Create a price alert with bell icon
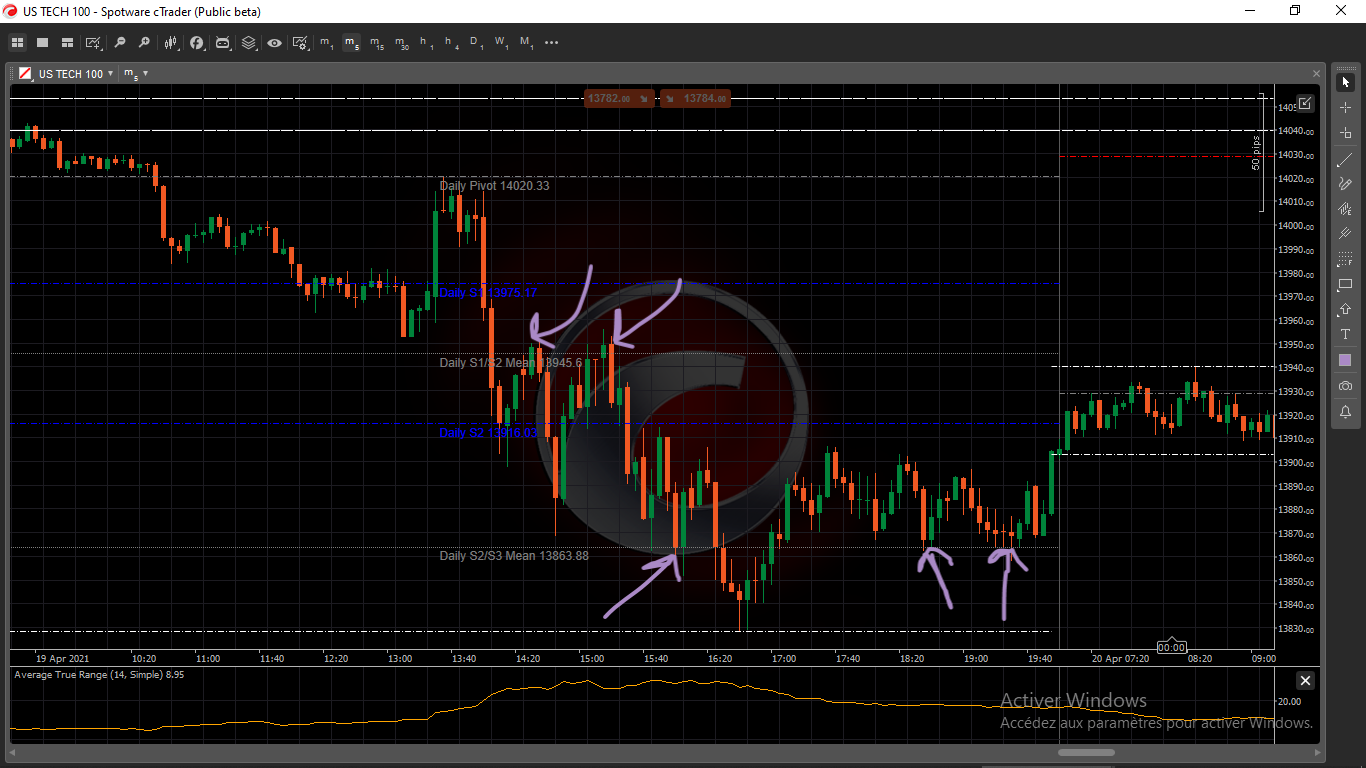 tap(1345, 412)
